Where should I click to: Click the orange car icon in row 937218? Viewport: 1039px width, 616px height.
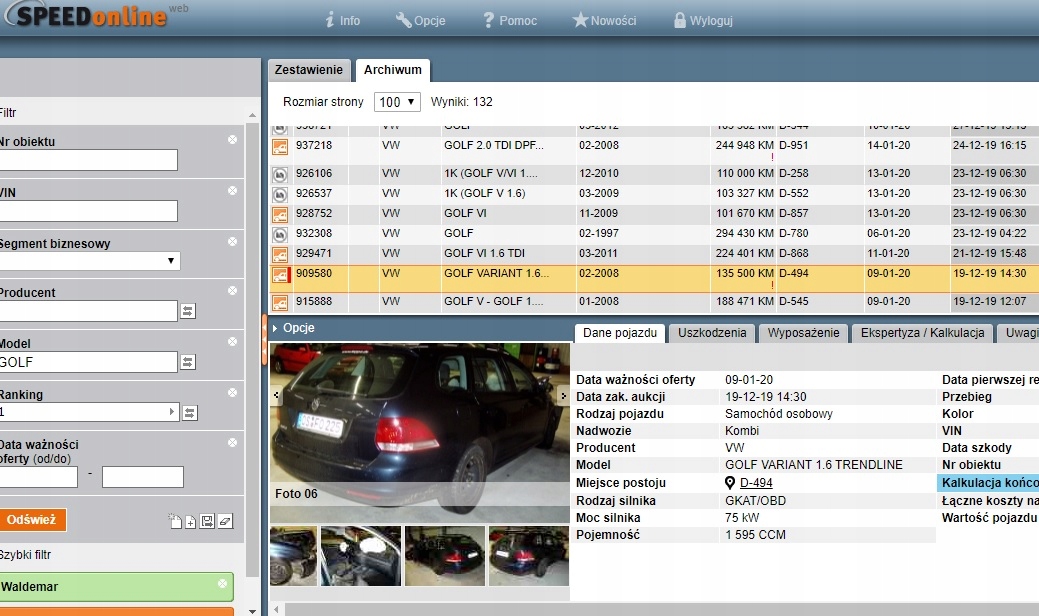click(280, 146)
